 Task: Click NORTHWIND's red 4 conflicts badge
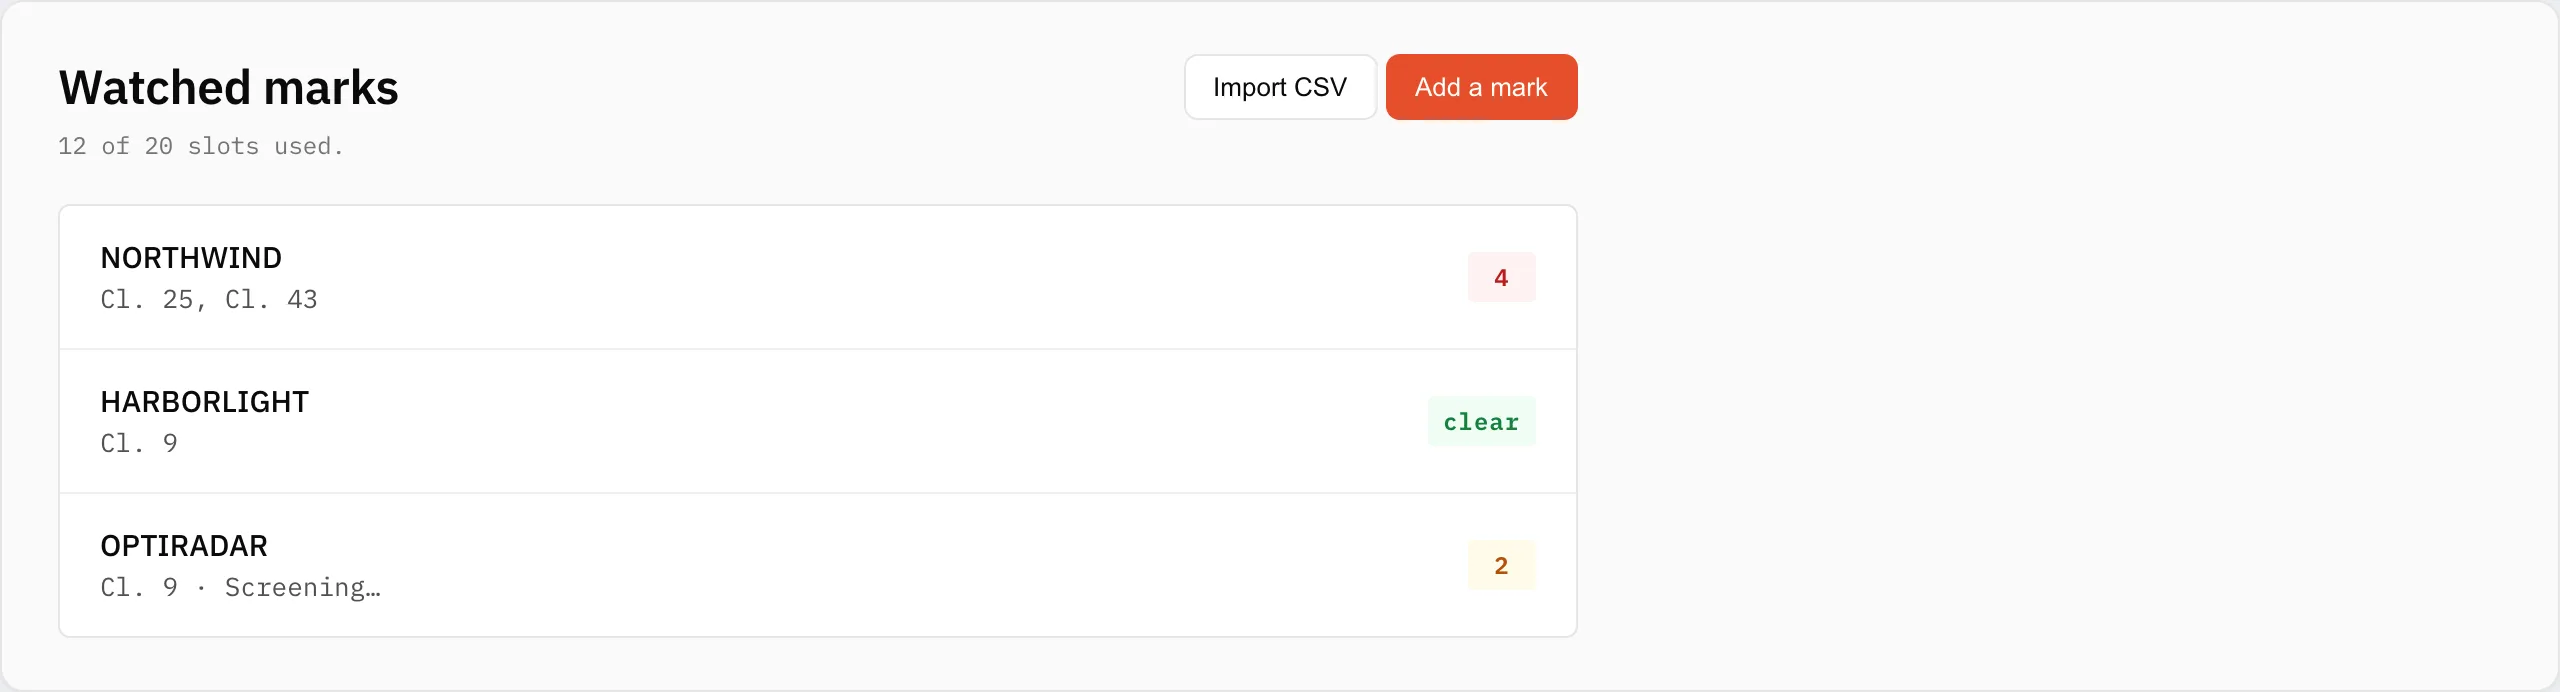click(1501, 277)
